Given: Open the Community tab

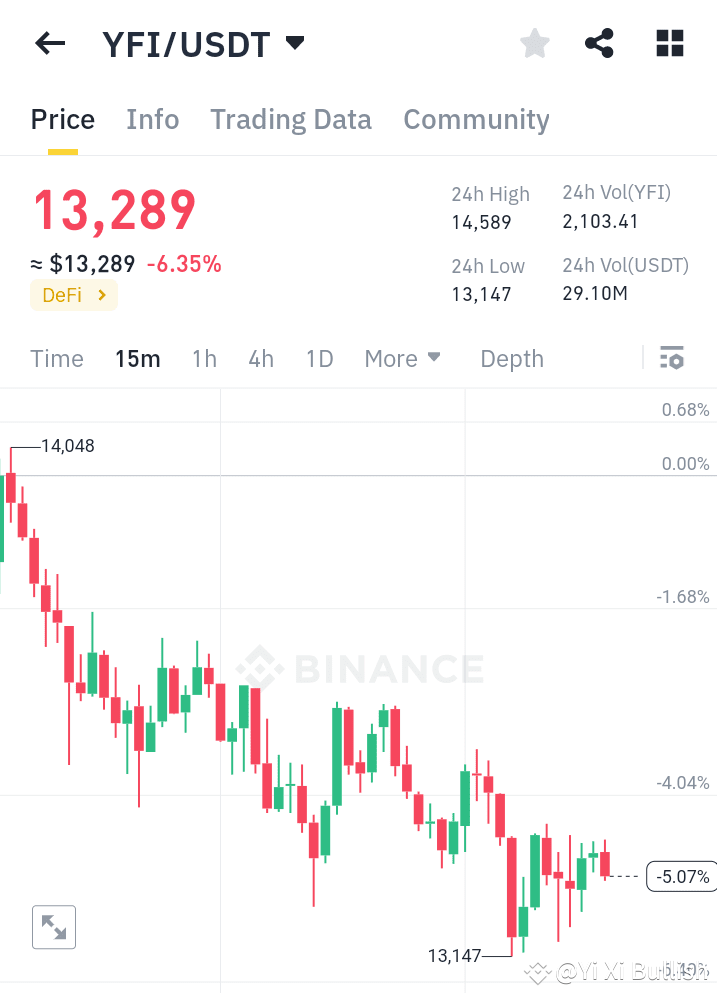Looking at the screenshot, I should [x=476, y=119].
